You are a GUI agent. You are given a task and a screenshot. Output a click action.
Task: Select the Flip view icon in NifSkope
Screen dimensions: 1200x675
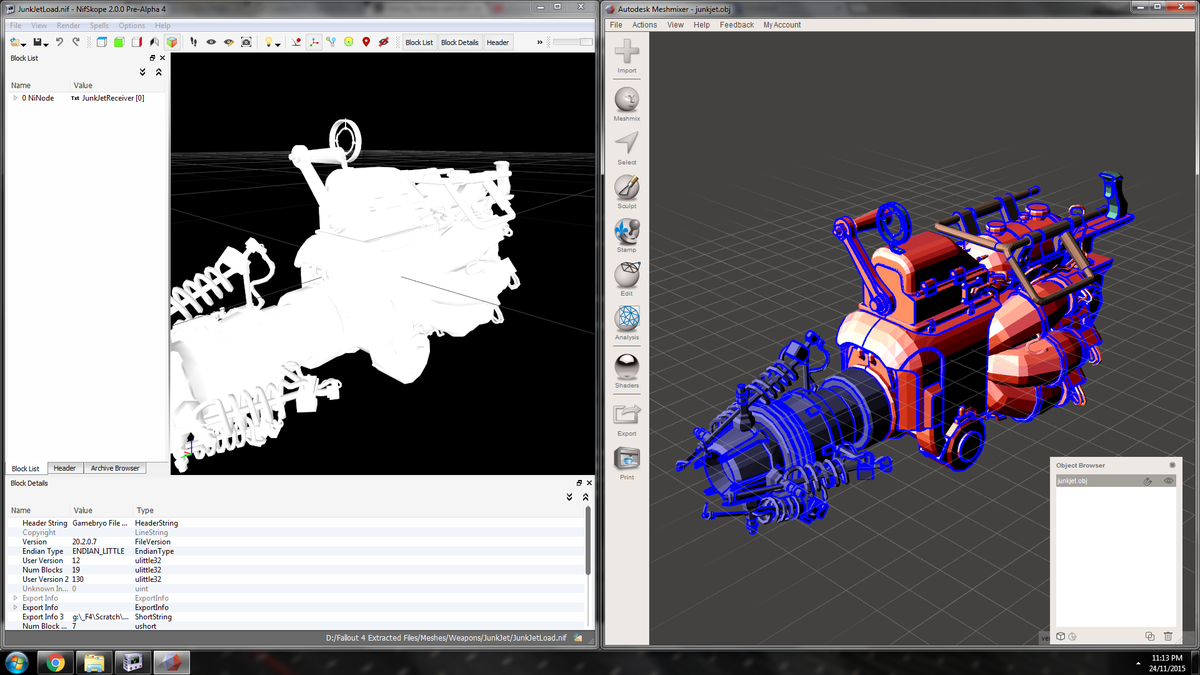[154, 42]
